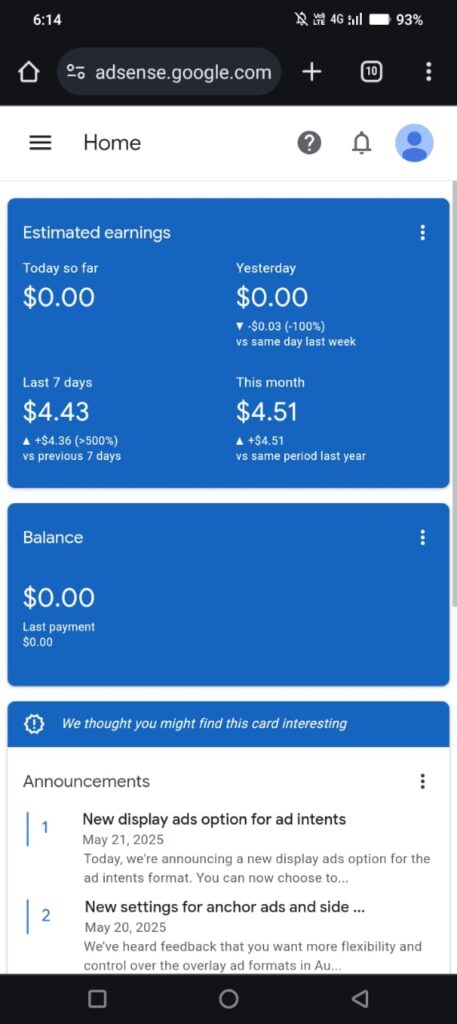Open 'New settings for anchor ads' announcement
This screenshot has height=1024, width=457.
pos(225,906)
